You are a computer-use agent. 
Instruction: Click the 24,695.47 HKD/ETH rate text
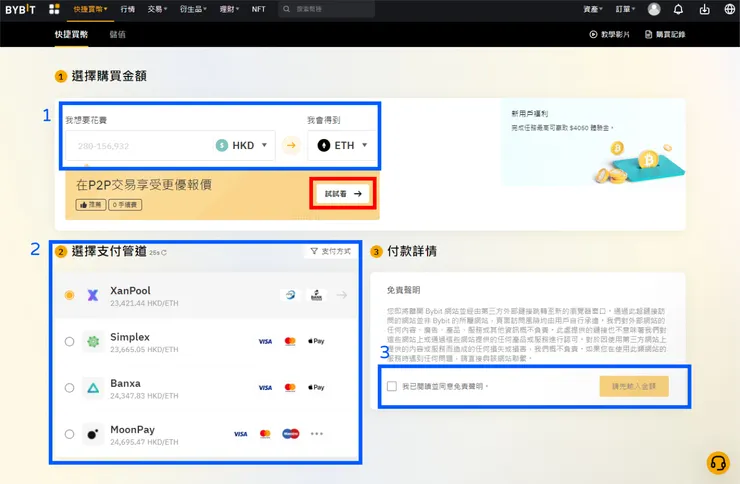[144, 442]
